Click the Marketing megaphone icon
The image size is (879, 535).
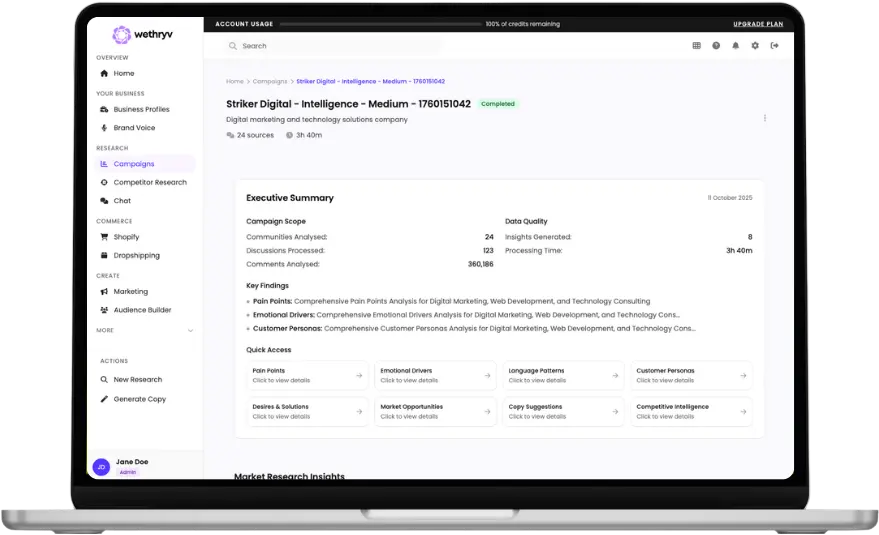[x=104, y=292]
